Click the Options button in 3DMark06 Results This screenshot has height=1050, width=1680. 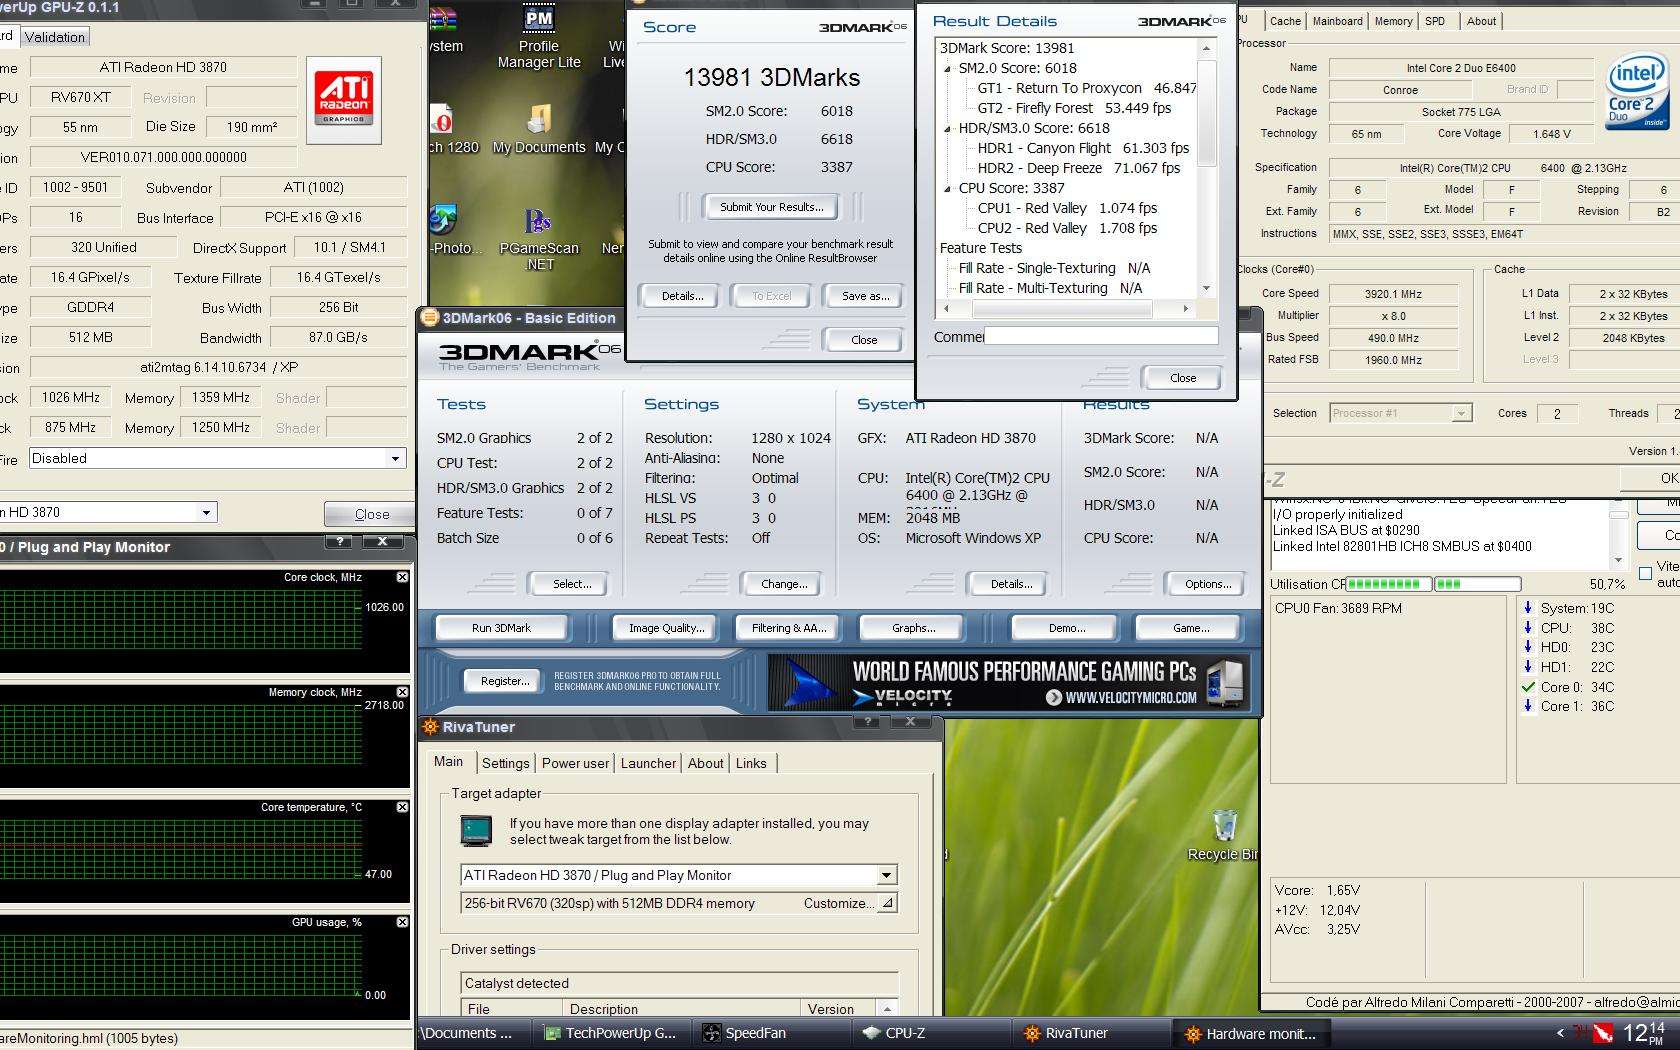1207,584
